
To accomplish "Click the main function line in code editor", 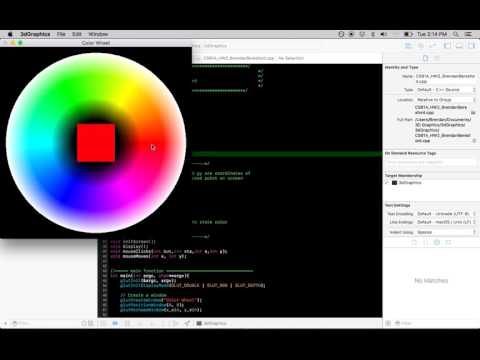I will pos(150,276).
